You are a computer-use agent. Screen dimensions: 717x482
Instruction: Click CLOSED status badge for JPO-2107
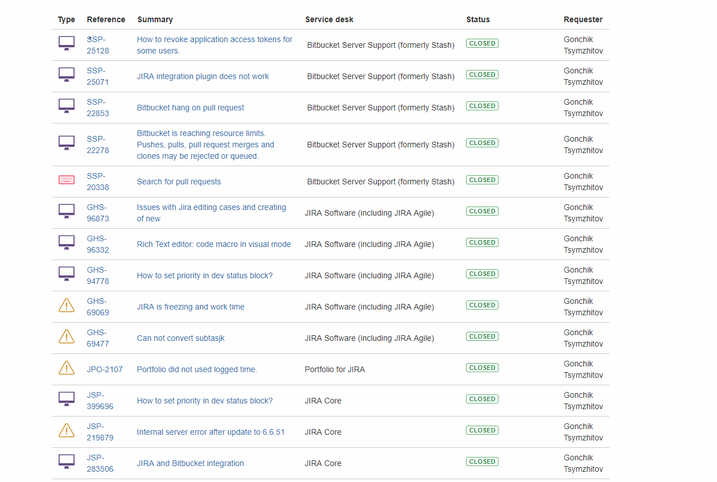482,368
